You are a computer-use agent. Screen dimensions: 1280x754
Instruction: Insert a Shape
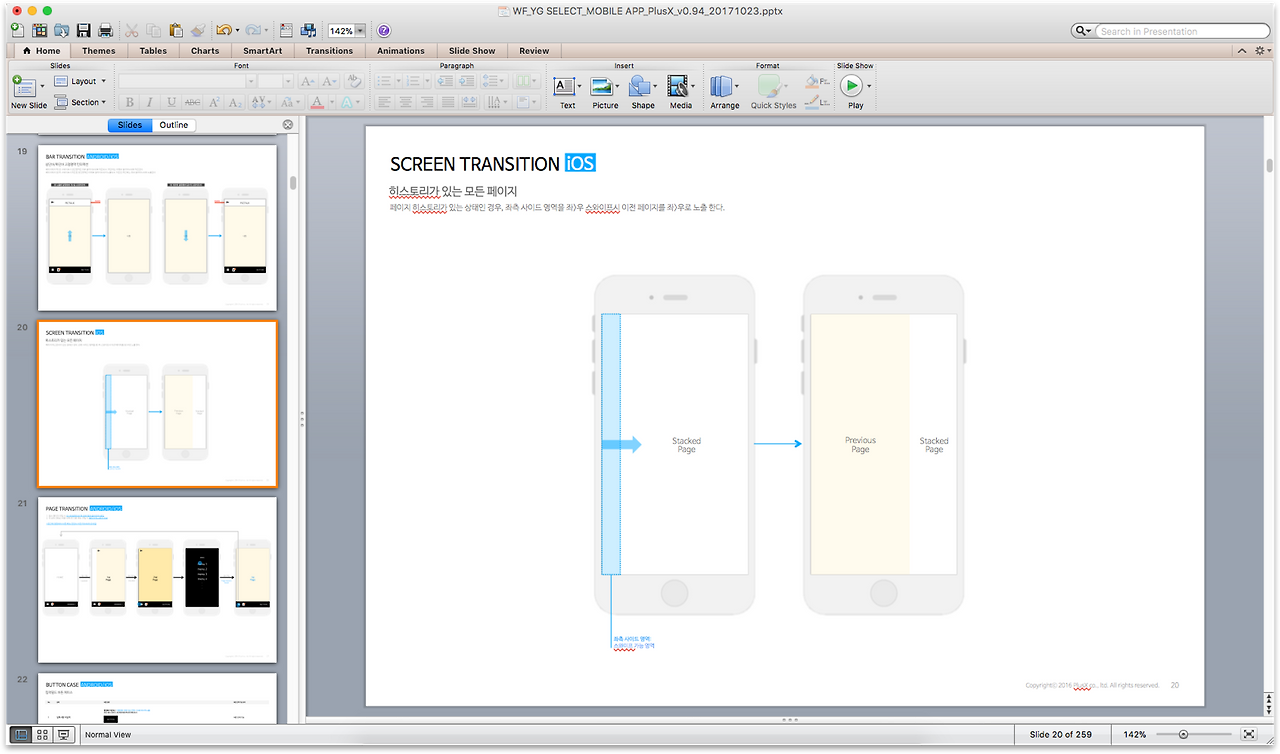(x=643, y=91)
